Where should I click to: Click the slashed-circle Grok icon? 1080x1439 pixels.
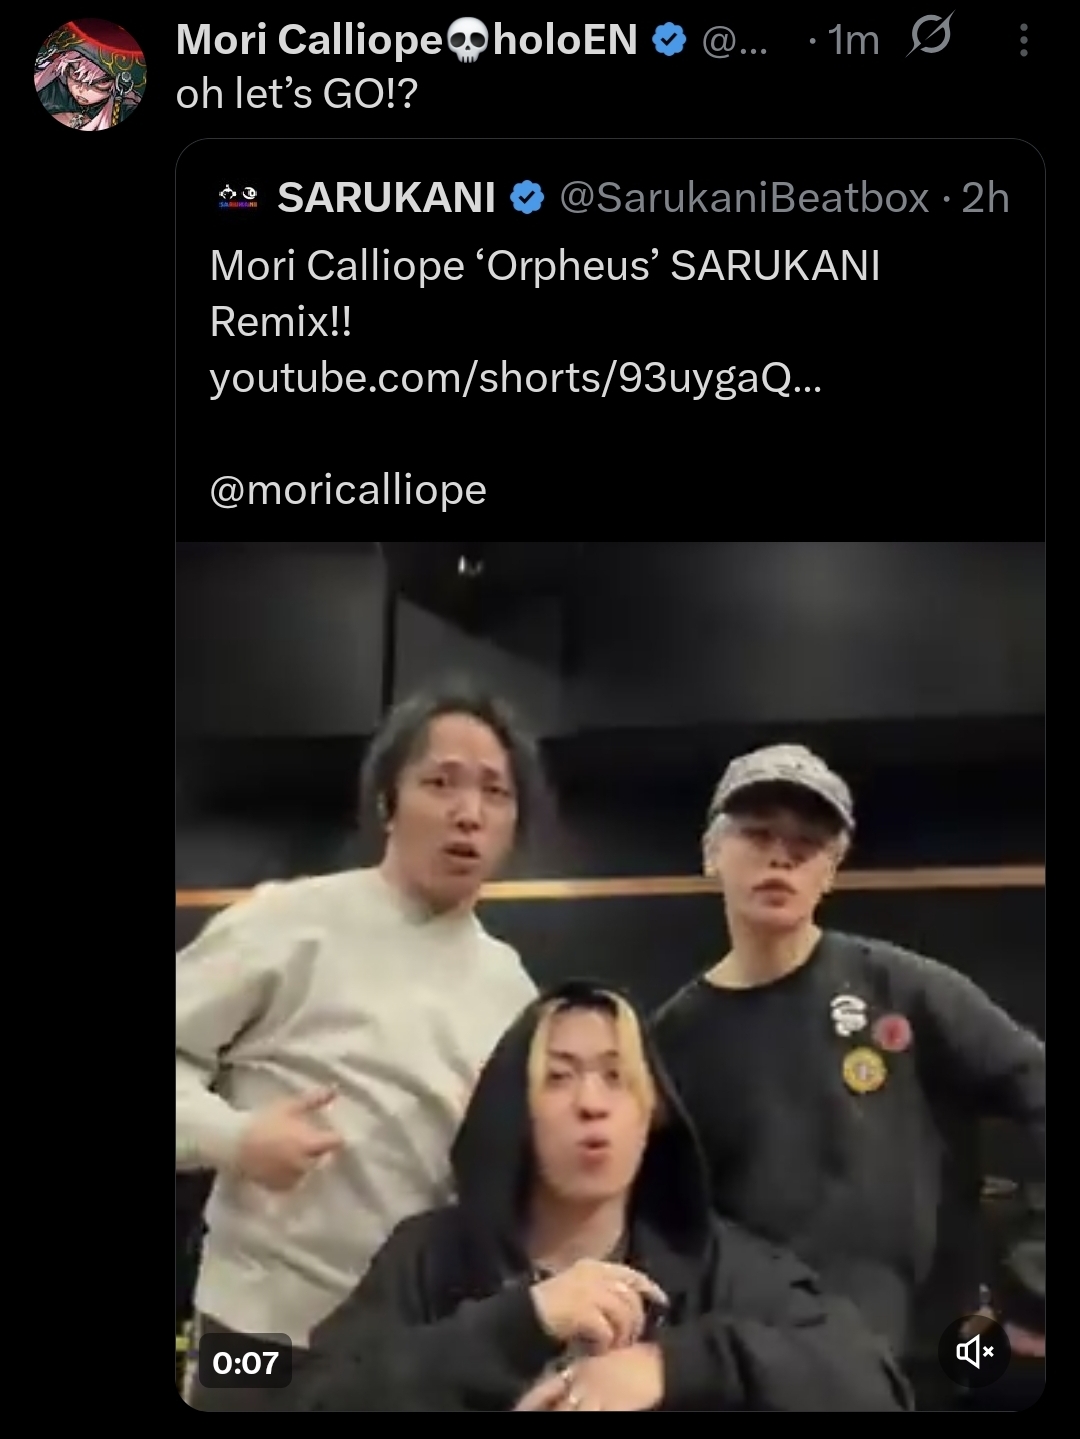coord(930,38)
